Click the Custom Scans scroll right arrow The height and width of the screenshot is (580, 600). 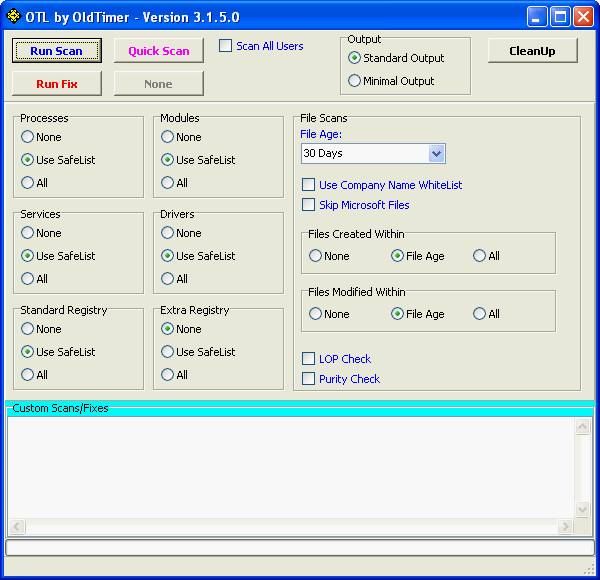(x=566, y=527)
